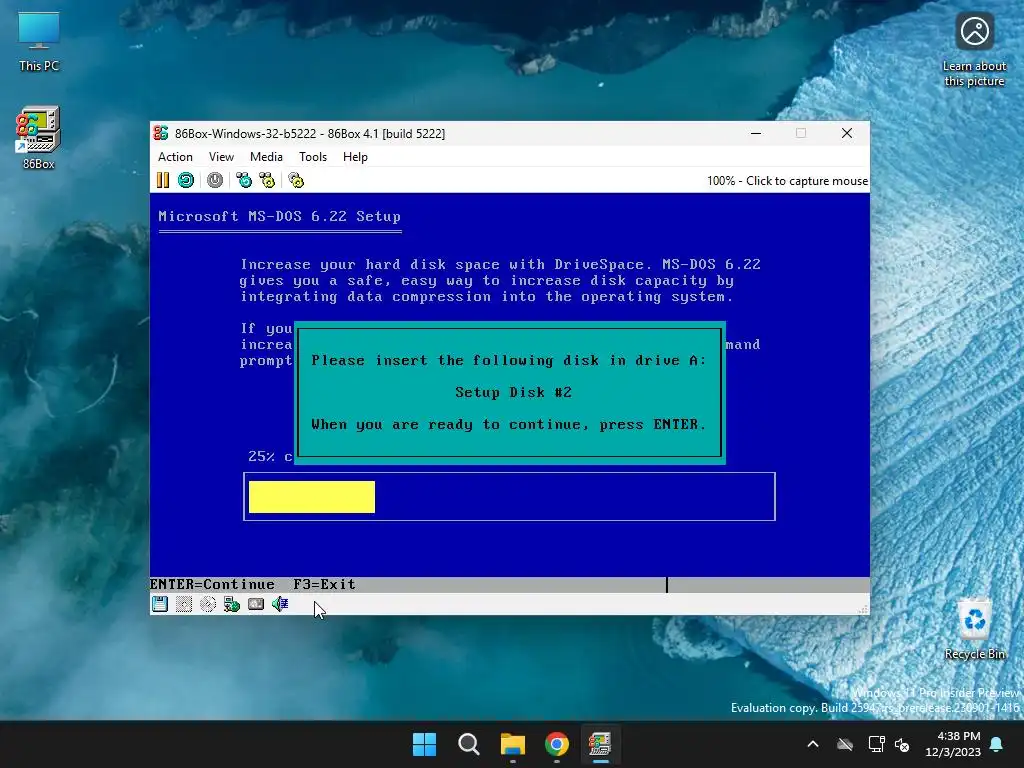
Task: Open the Media menu
Action: (266, 157)
